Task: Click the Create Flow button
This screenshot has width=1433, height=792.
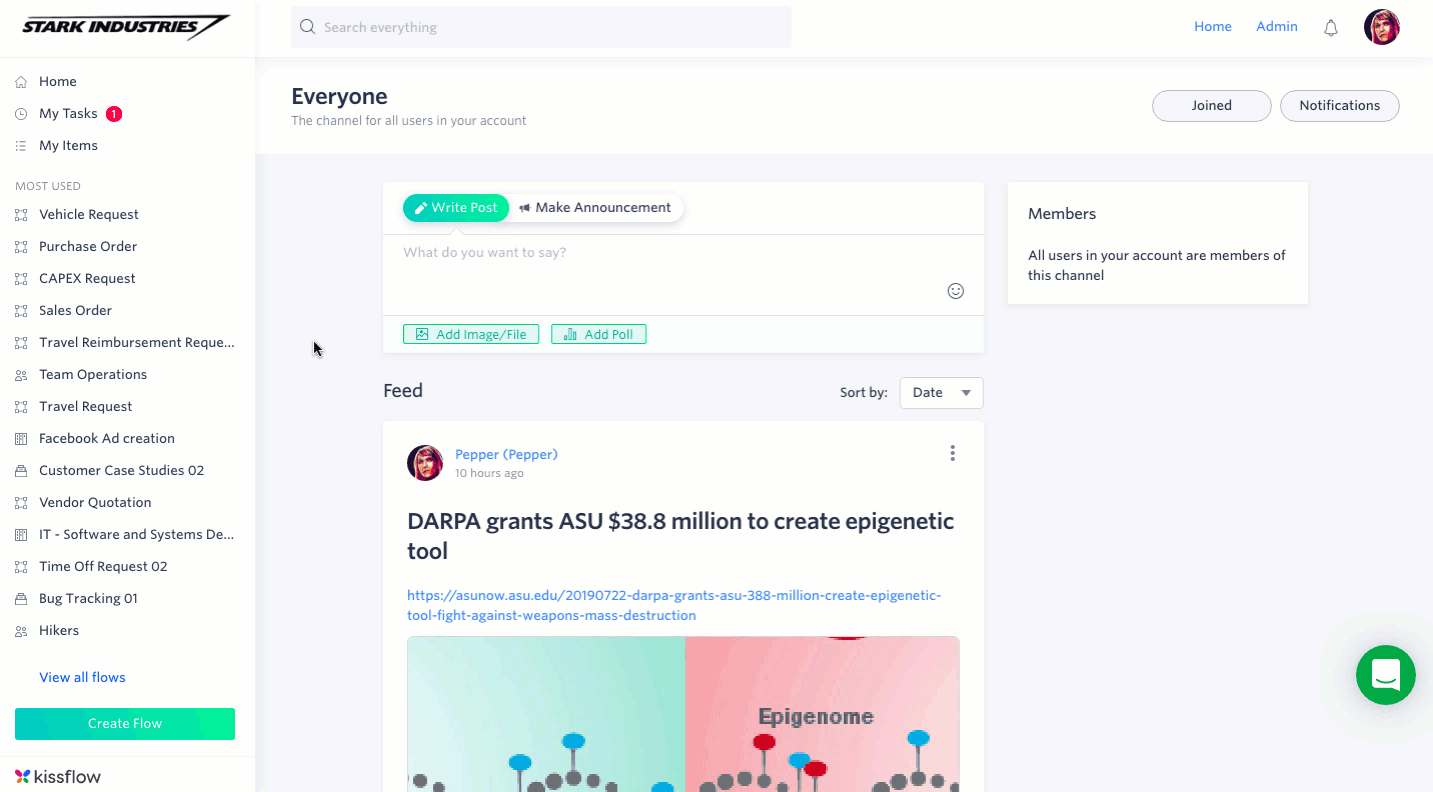Action: click(125, 724)
